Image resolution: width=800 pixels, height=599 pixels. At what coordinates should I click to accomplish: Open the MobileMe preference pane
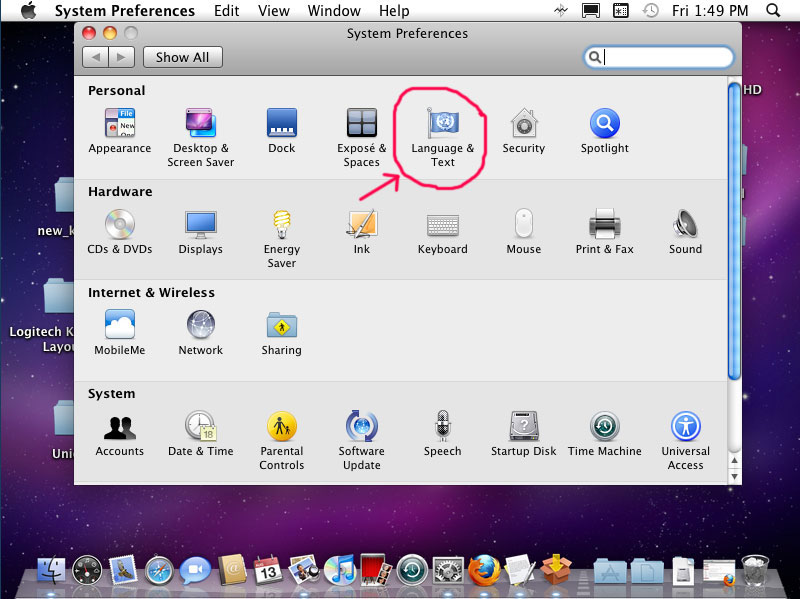[x=120, y=333]
